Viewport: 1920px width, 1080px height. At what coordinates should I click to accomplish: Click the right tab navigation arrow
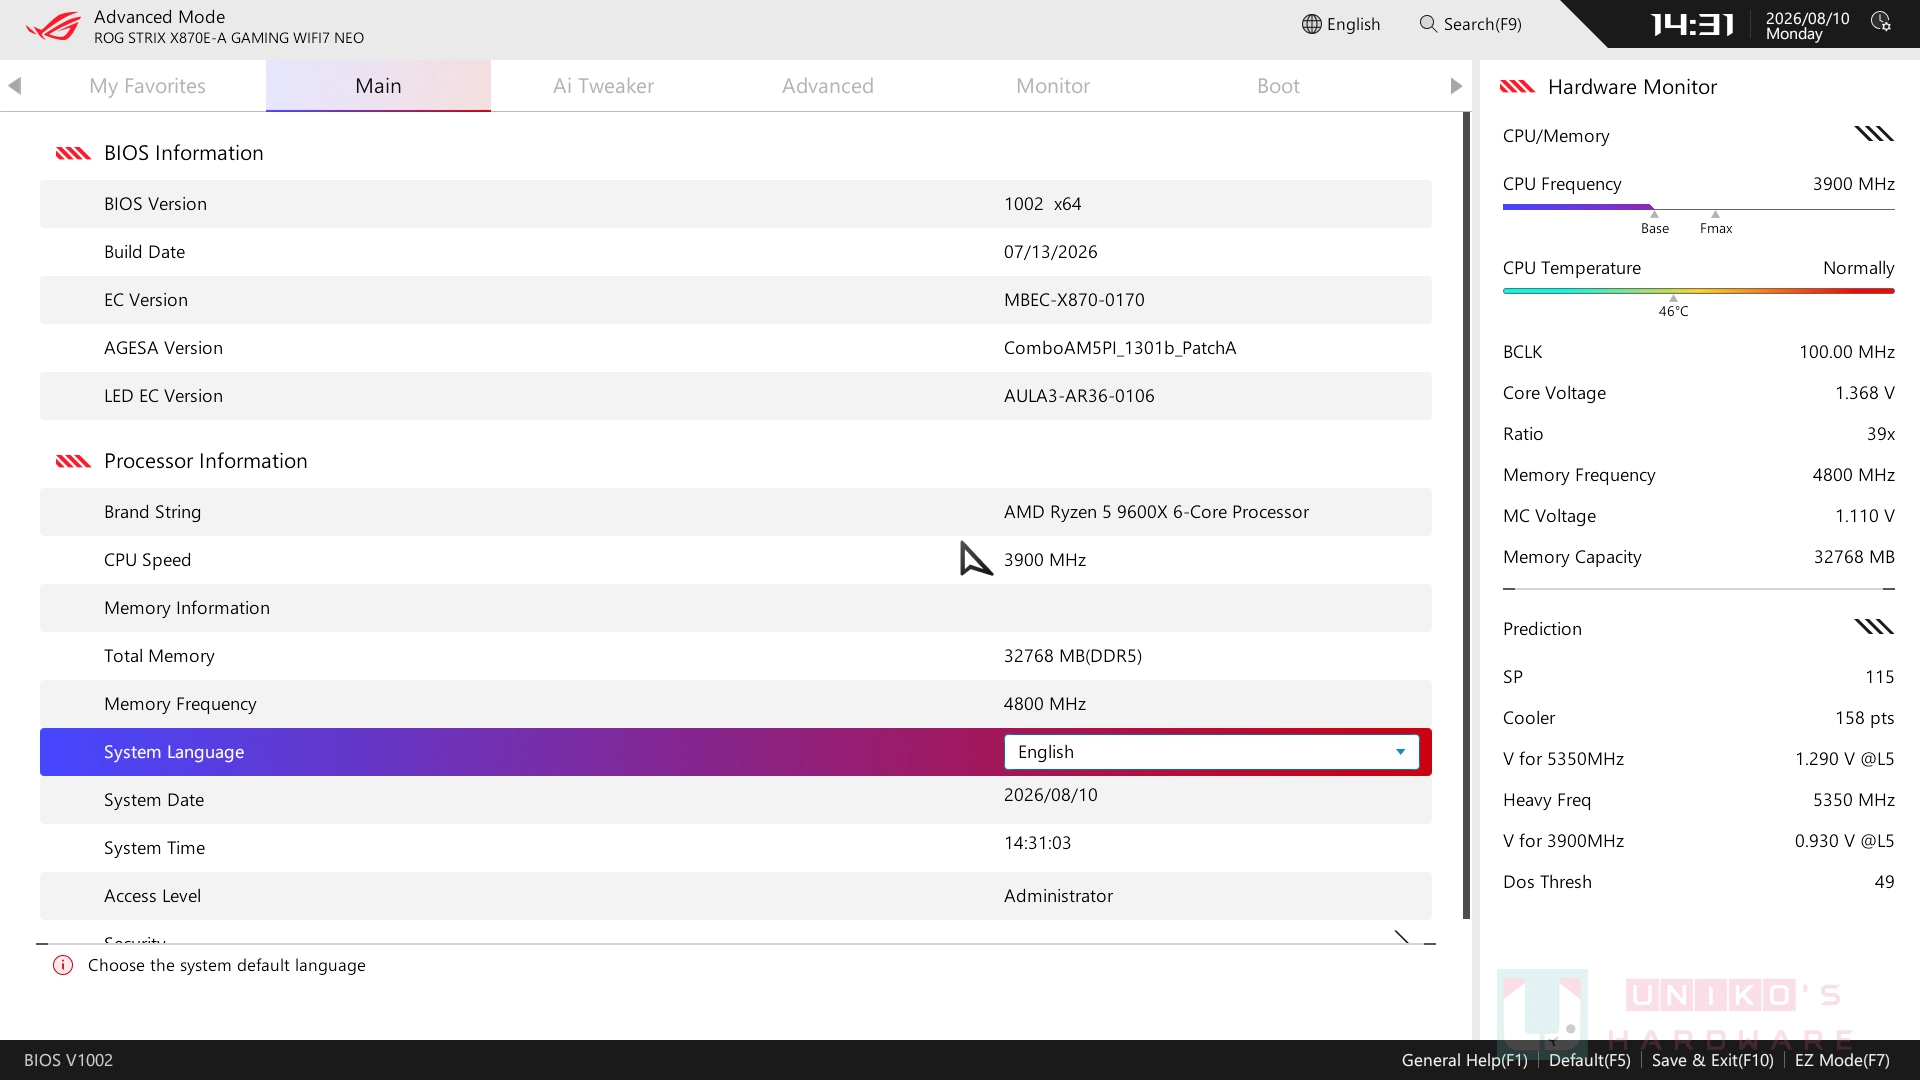click(1456, 86)
